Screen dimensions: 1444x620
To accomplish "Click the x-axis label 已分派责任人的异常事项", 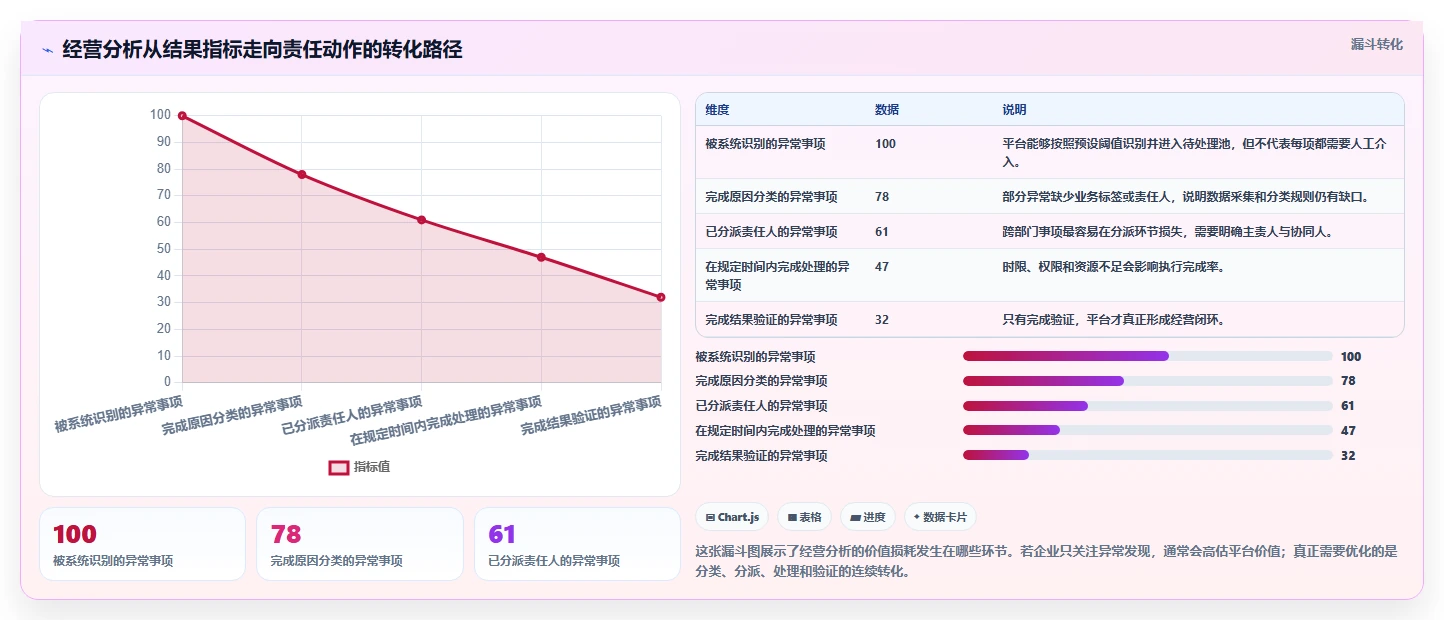I will [352, 415].
